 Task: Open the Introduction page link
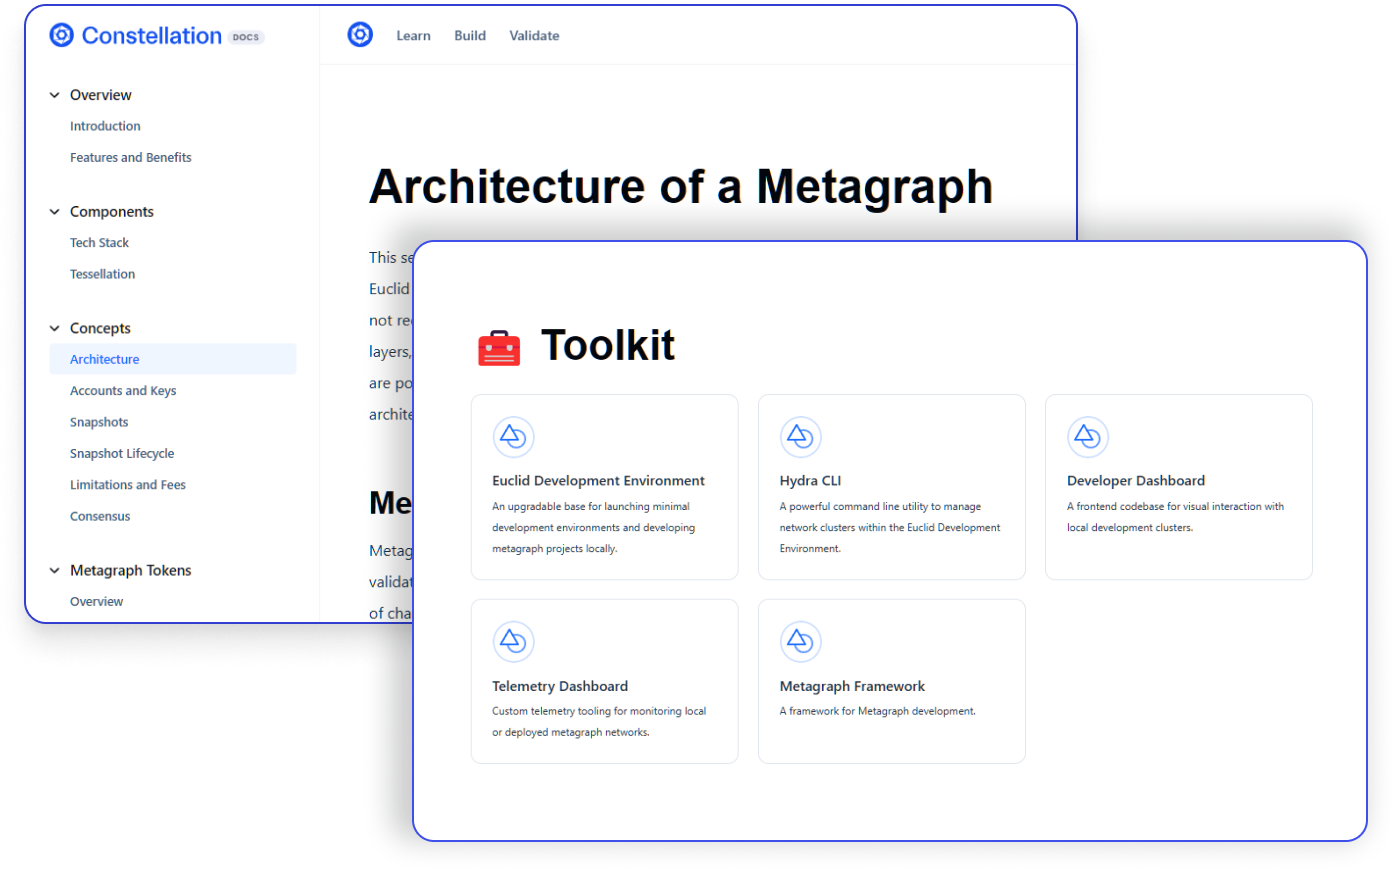click(105, 126)
